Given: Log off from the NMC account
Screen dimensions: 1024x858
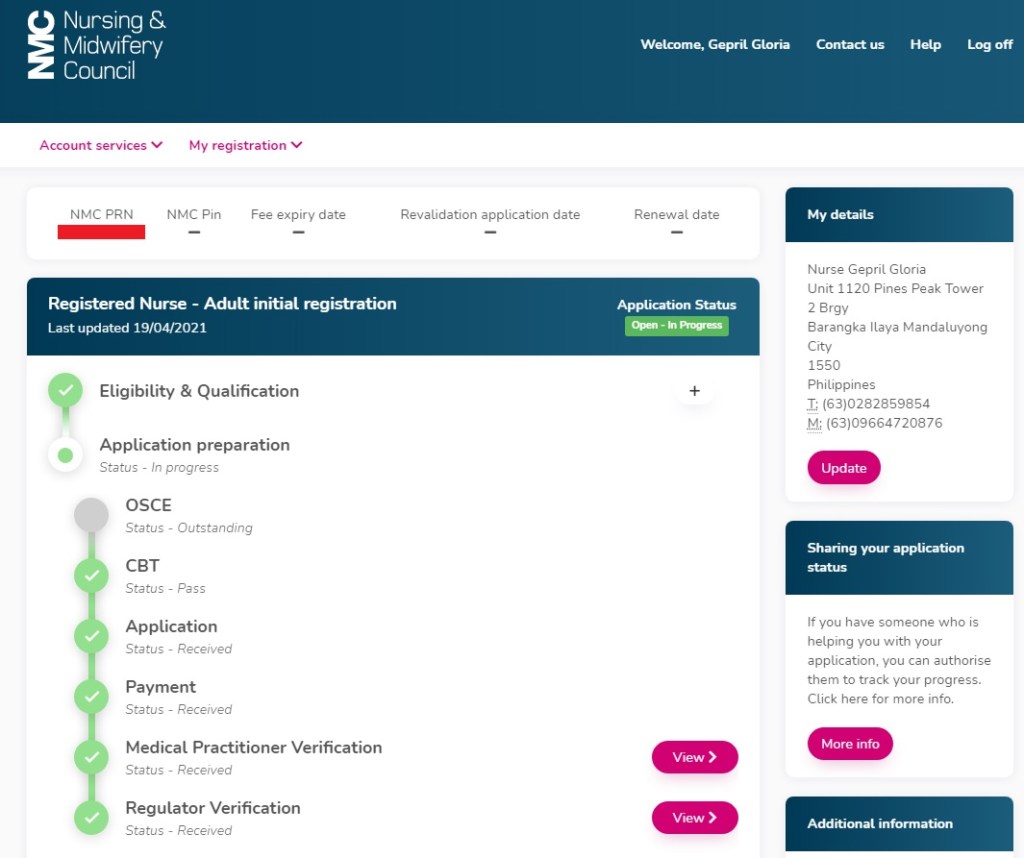Looking at the screenshot, I should 989,44.
